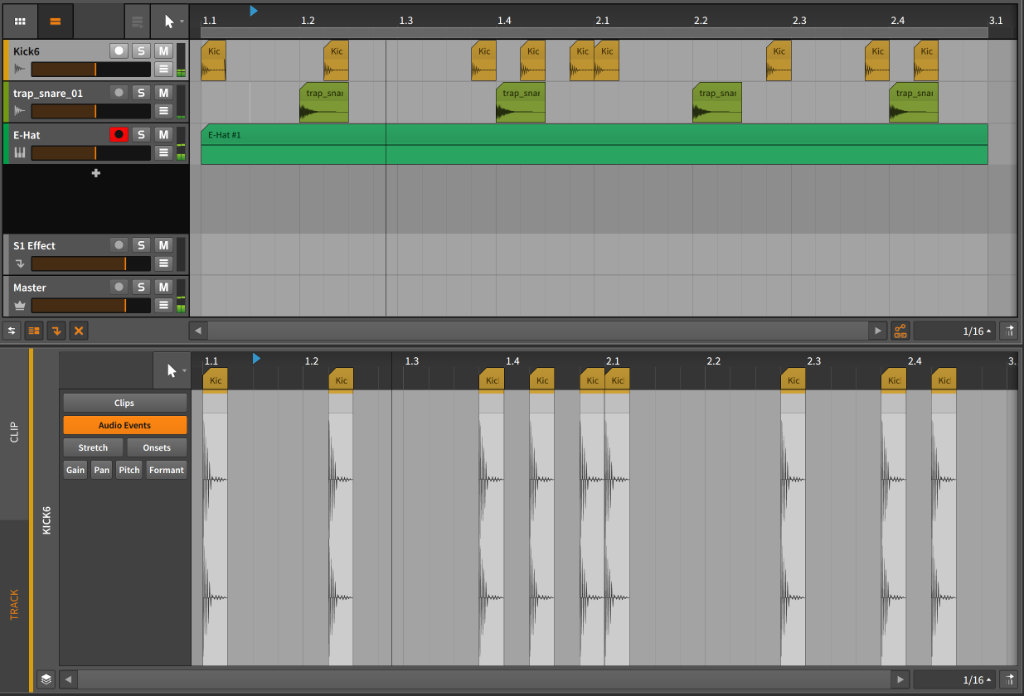Show the Pitch expression
The height and width of the screenshot is (696, 1024).
click(129, 469)
